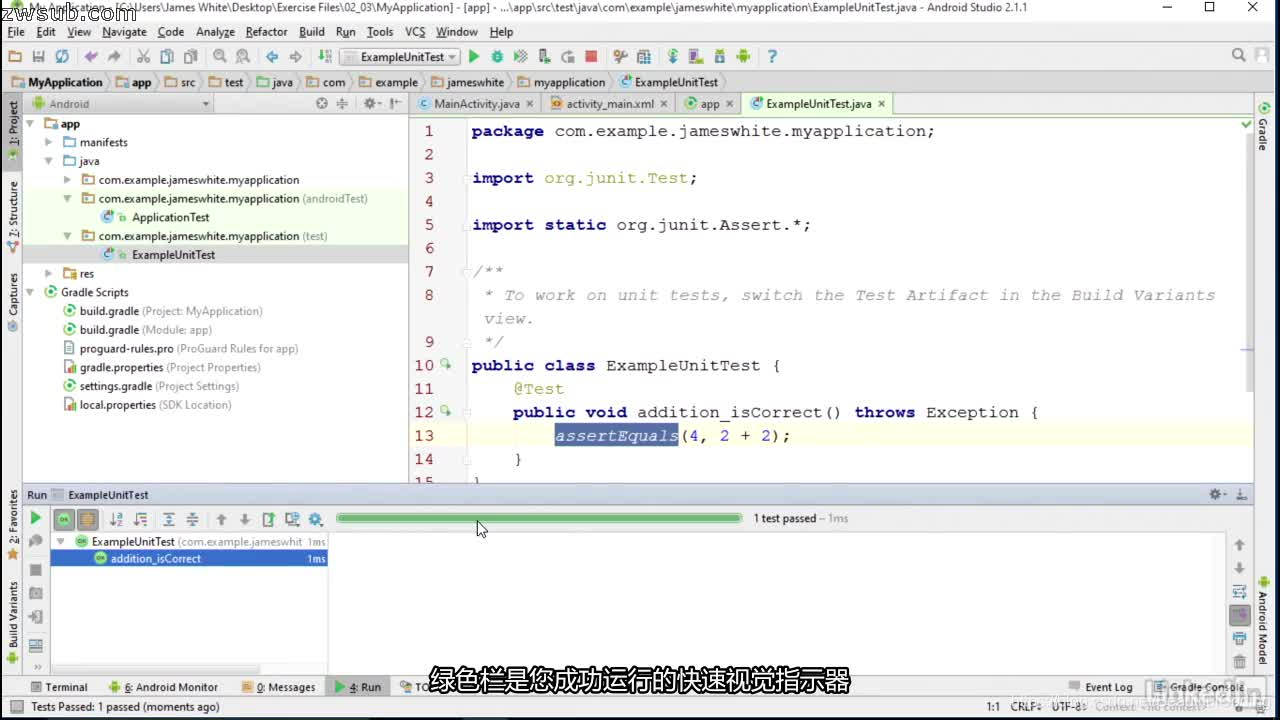The width and height of the screenshot is (1280, 720).
Task: Expand the res folder
Action: point(48,274)
